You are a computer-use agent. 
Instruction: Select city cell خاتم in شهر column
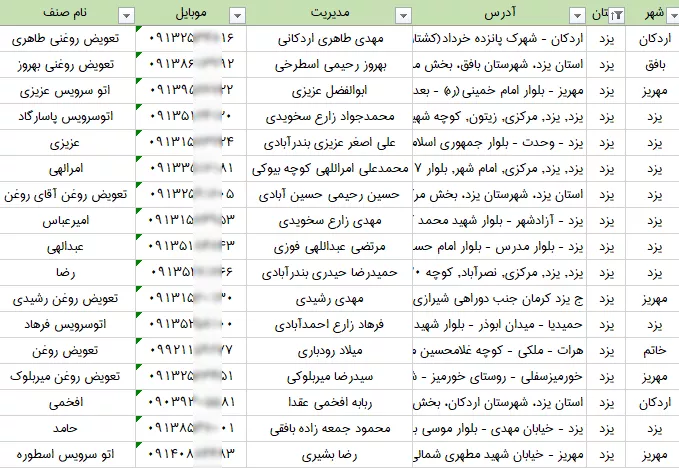(x=653, y=351)
